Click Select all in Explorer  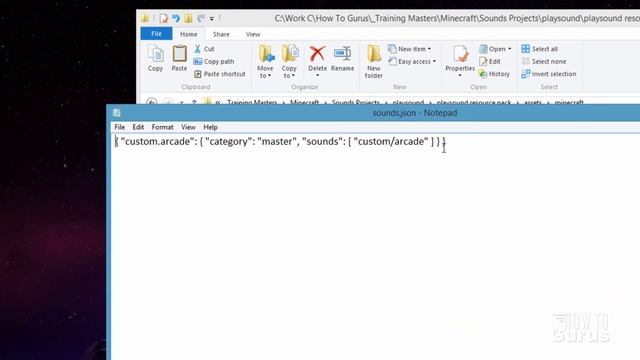[x=540, y=49]
